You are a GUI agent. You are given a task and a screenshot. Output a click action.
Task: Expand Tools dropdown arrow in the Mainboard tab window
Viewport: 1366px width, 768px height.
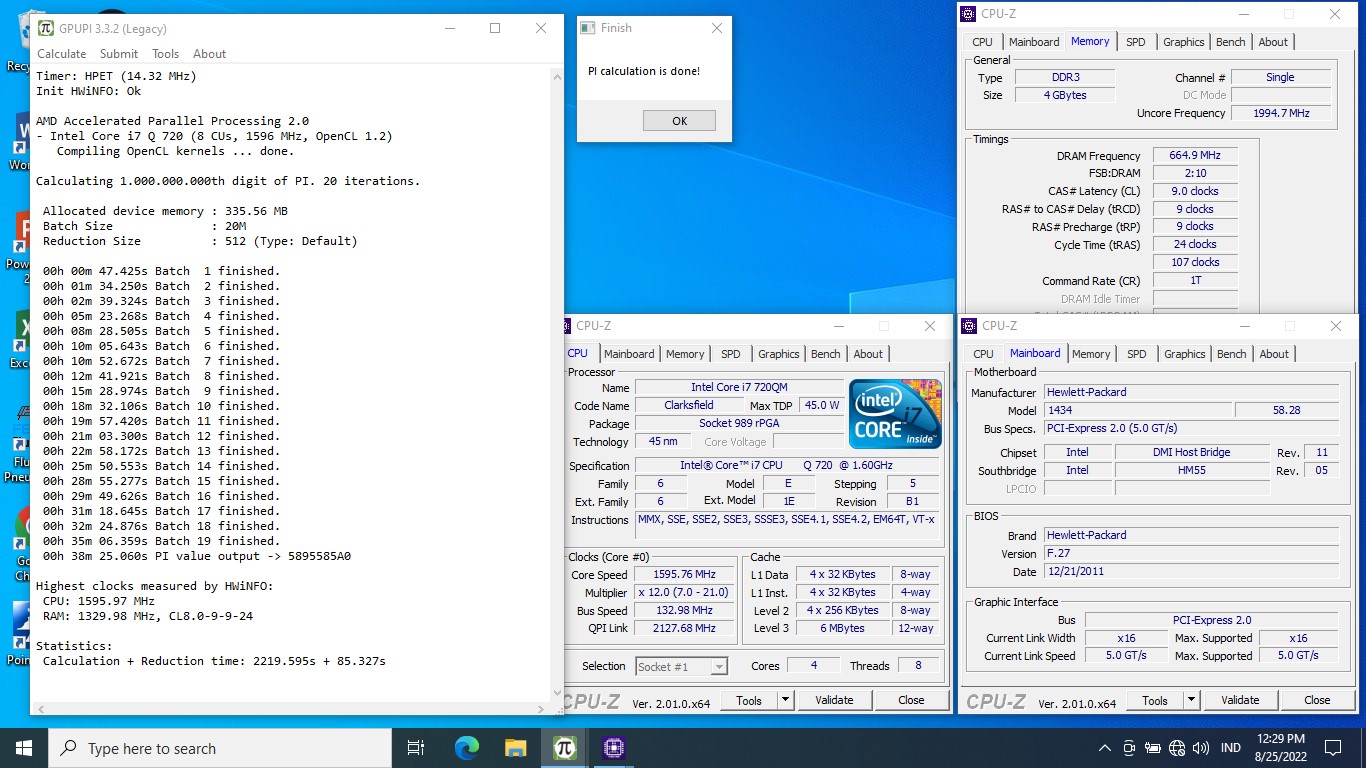click(1191, 701)
